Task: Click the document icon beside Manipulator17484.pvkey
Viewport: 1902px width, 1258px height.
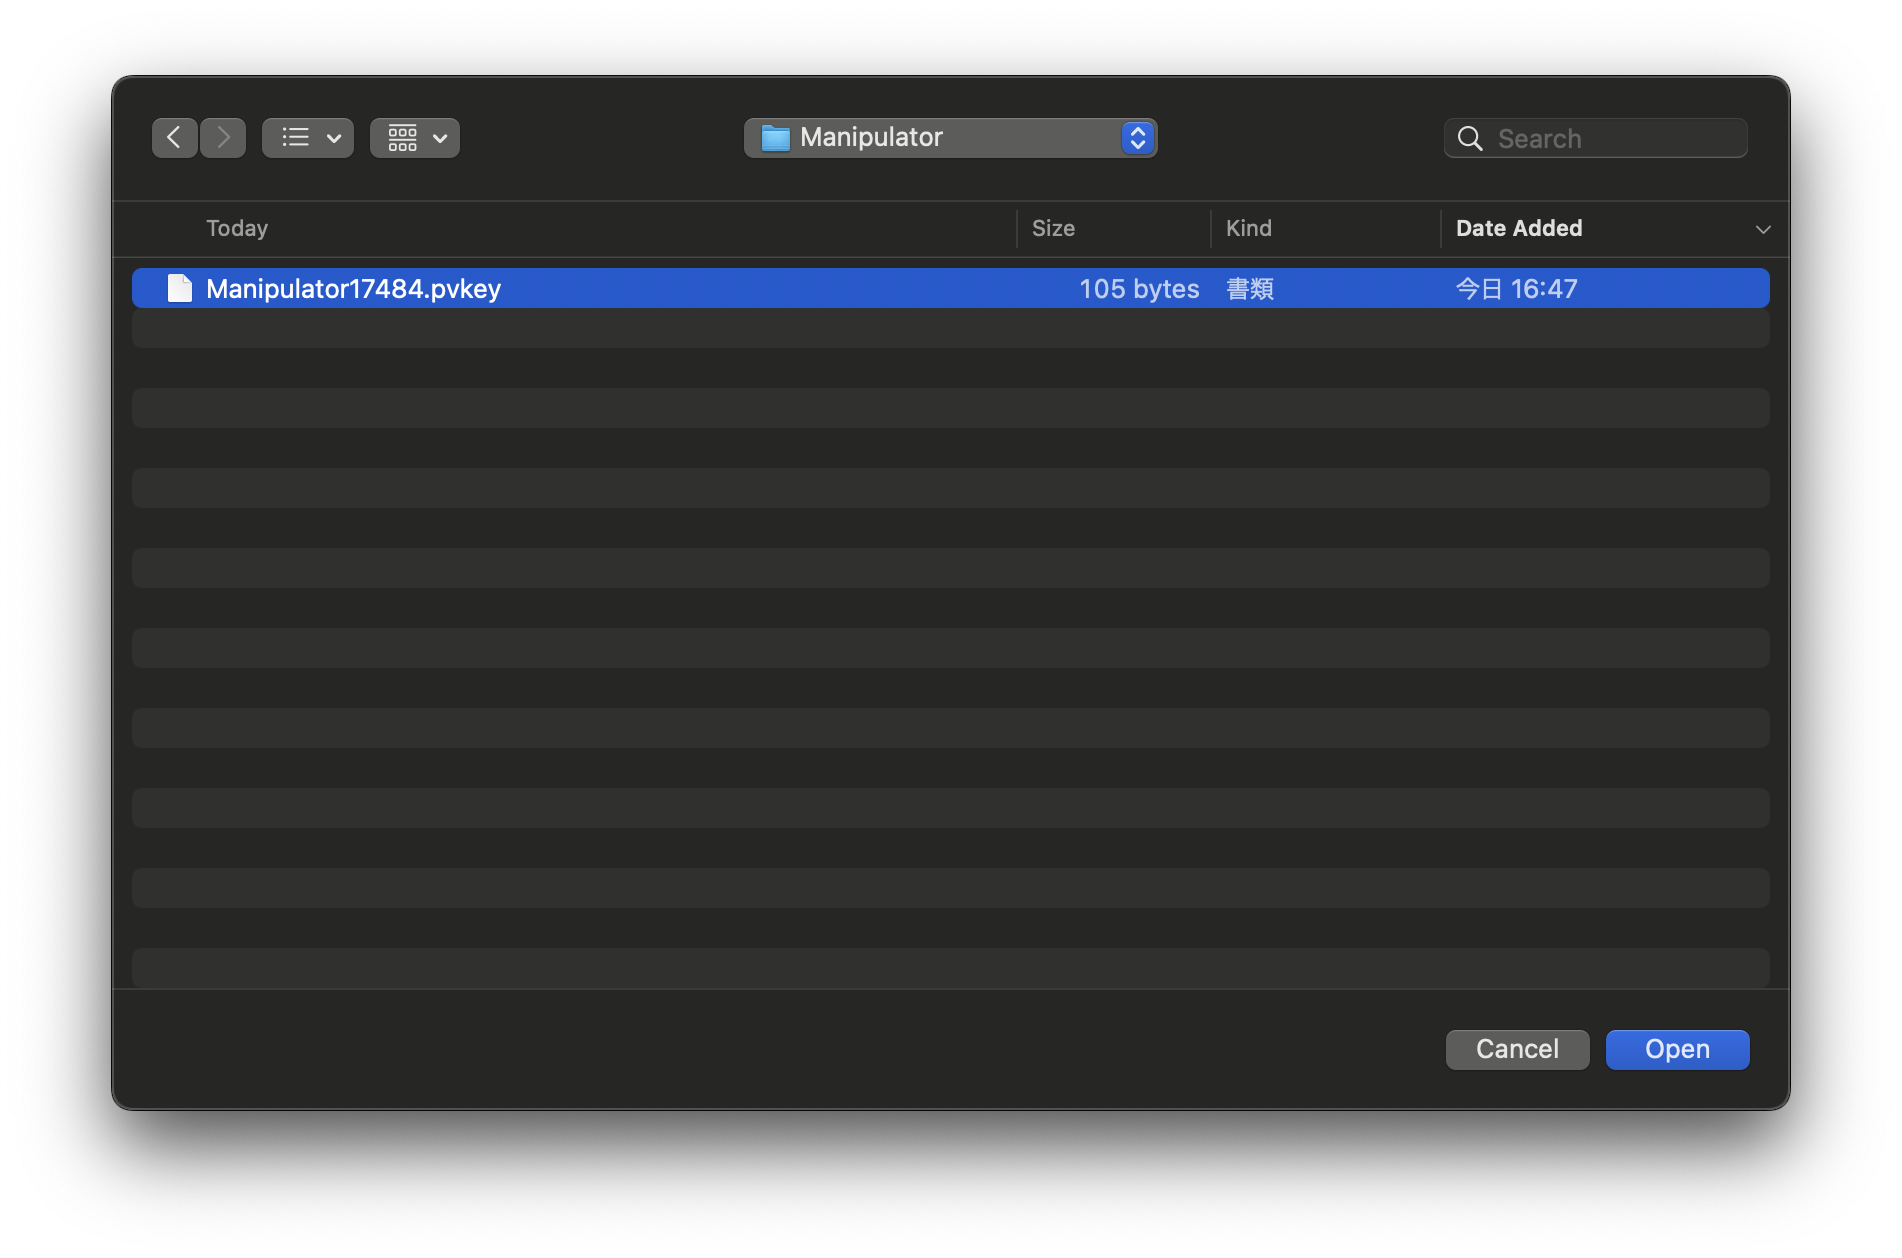Action: tap(180, 289)
